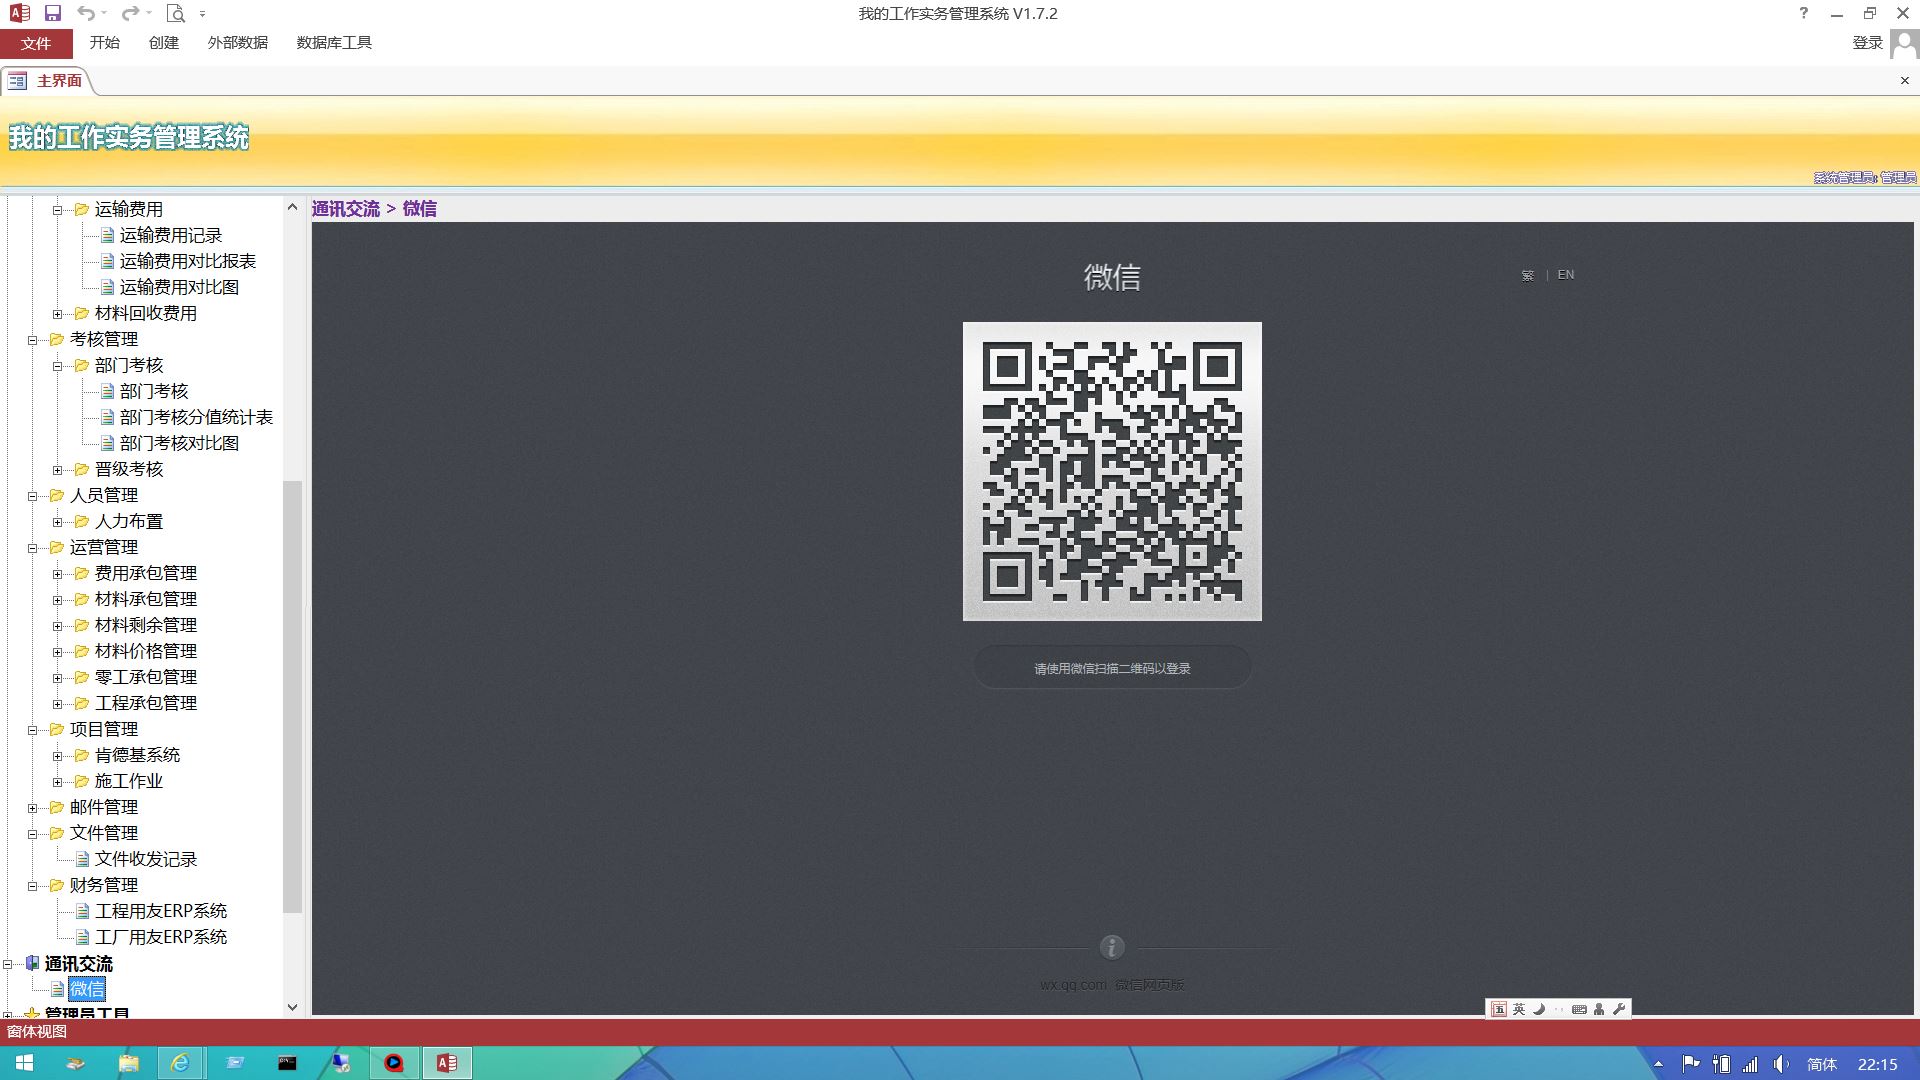Click the IME soft keyboard icon
1920x1080 pixels.
(1579, 1009)
